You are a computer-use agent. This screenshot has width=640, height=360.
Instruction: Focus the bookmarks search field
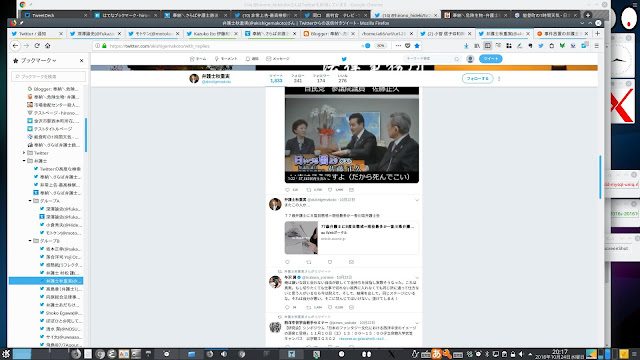[49, 76]
